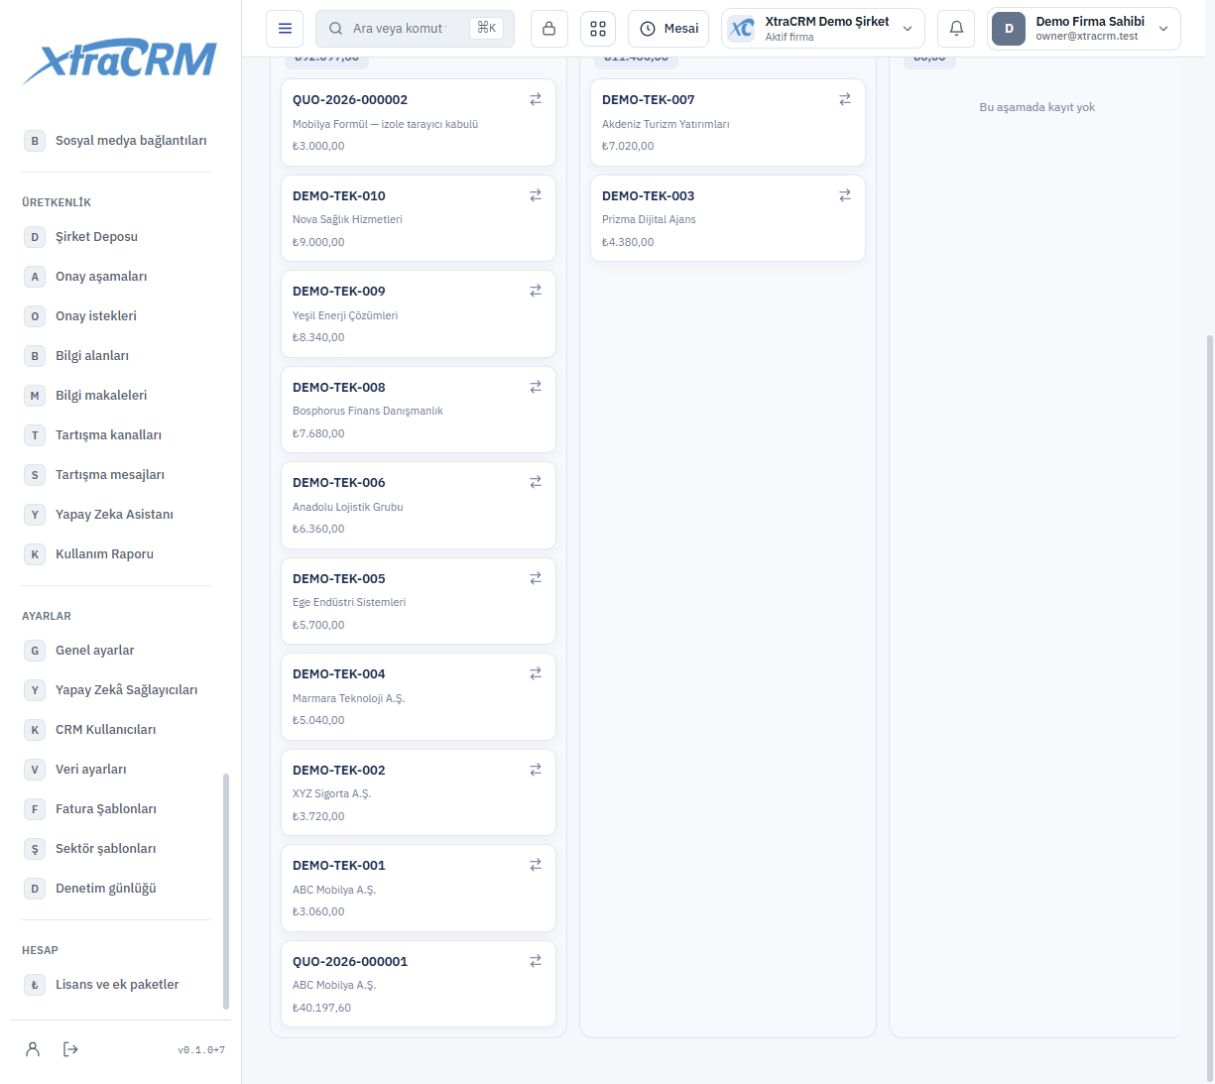Open Tartışma mesajları

116,475
